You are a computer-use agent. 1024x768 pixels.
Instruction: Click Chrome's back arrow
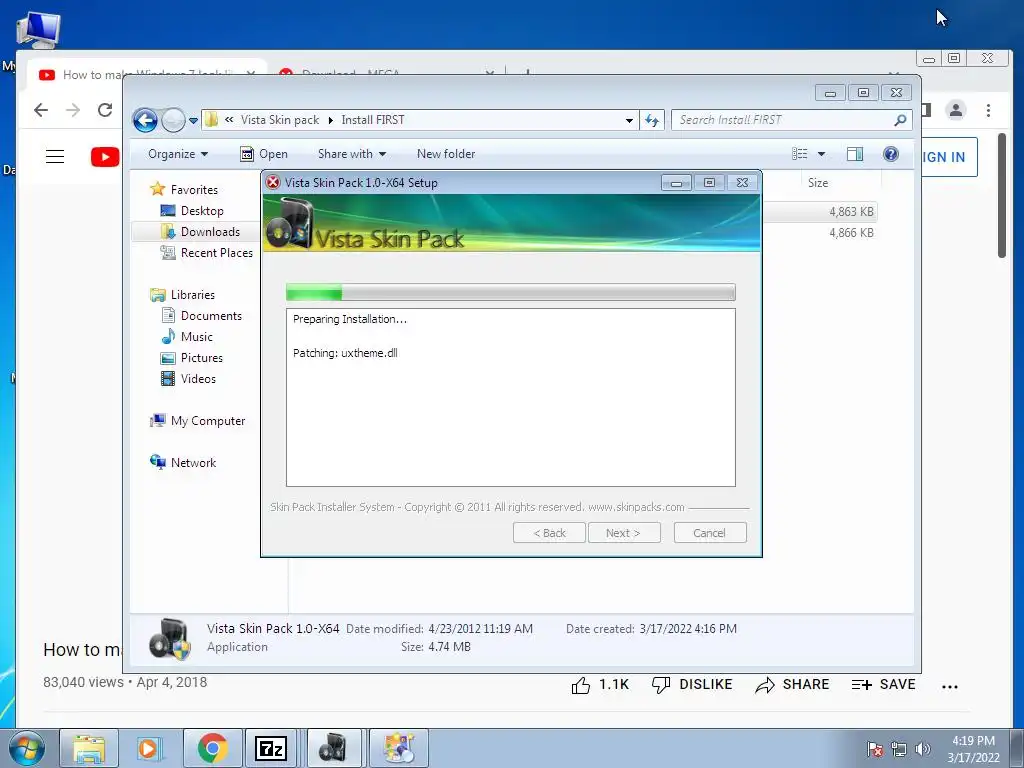pyautogui.click(x=41, y=110)
